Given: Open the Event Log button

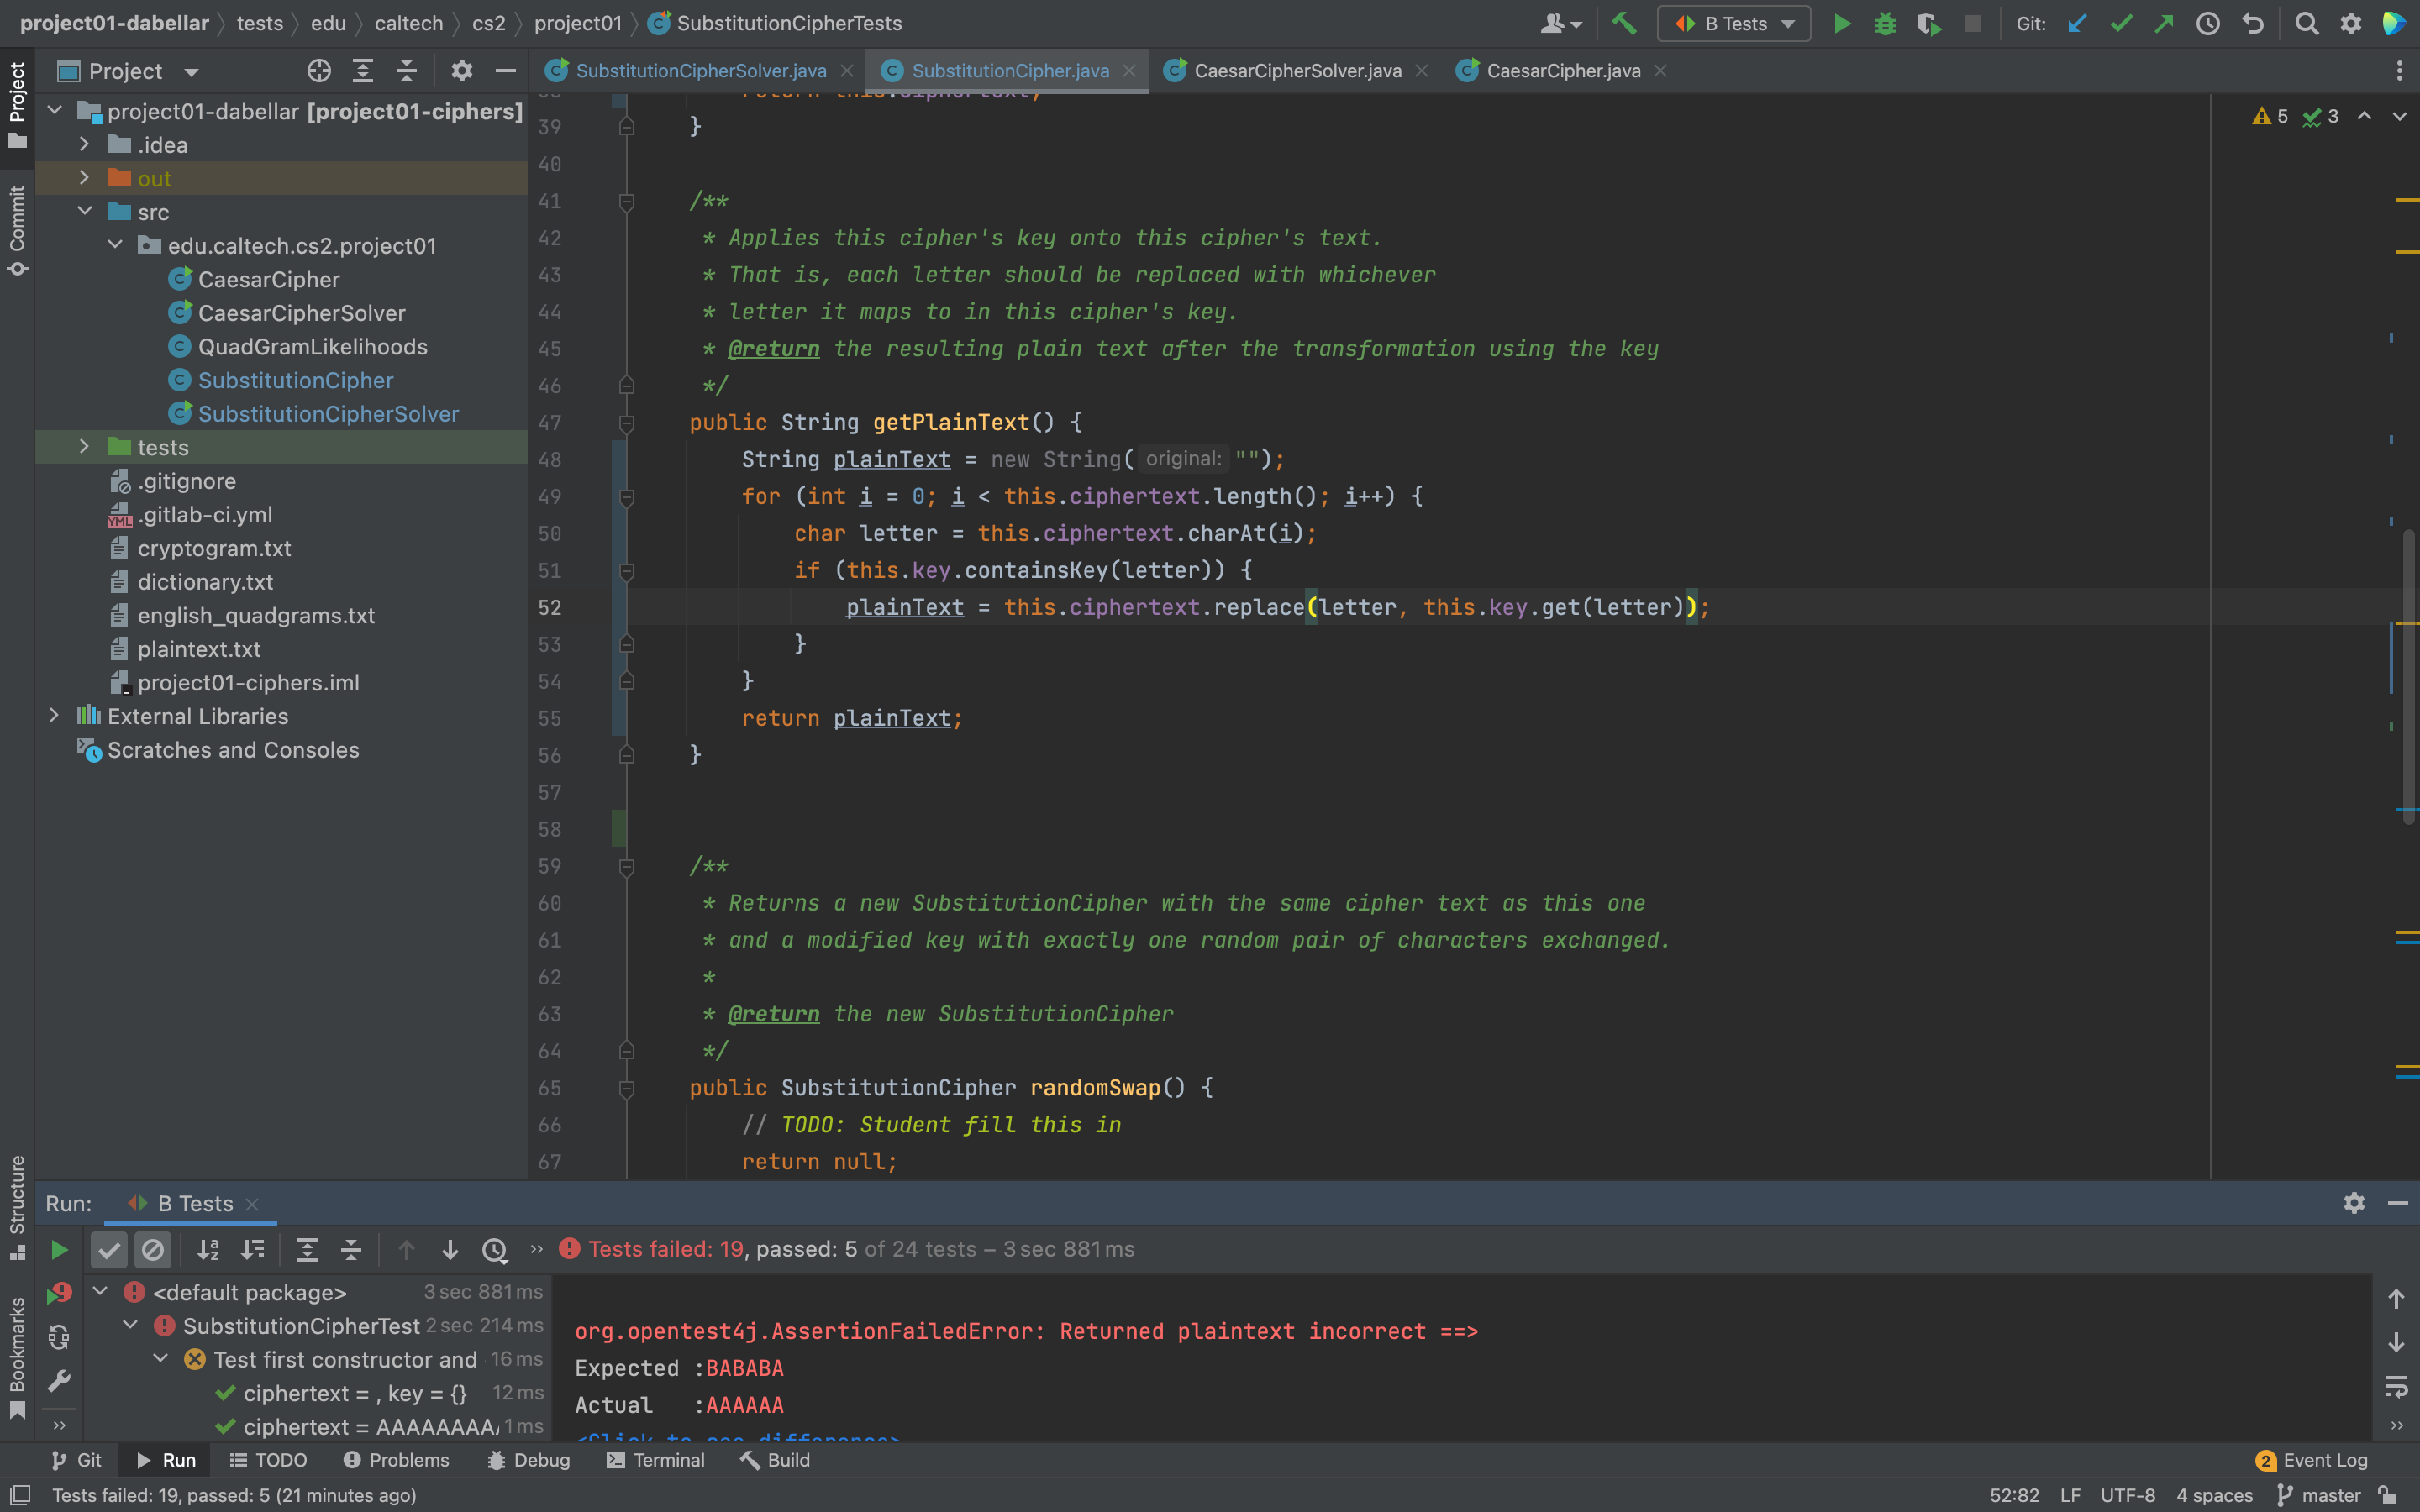Looking at the screenshot, I should point(2312,1460).
